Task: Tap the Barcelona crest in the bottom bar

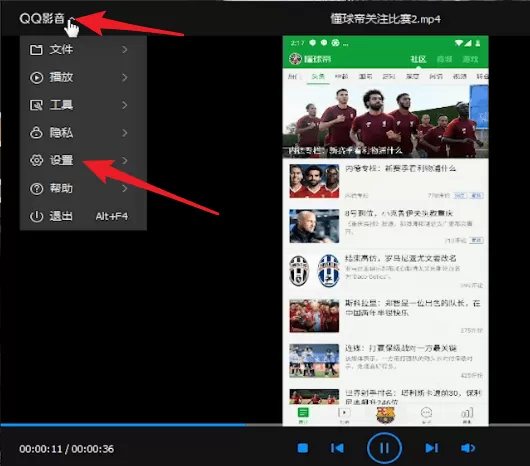Action: (x=386, y=415)
